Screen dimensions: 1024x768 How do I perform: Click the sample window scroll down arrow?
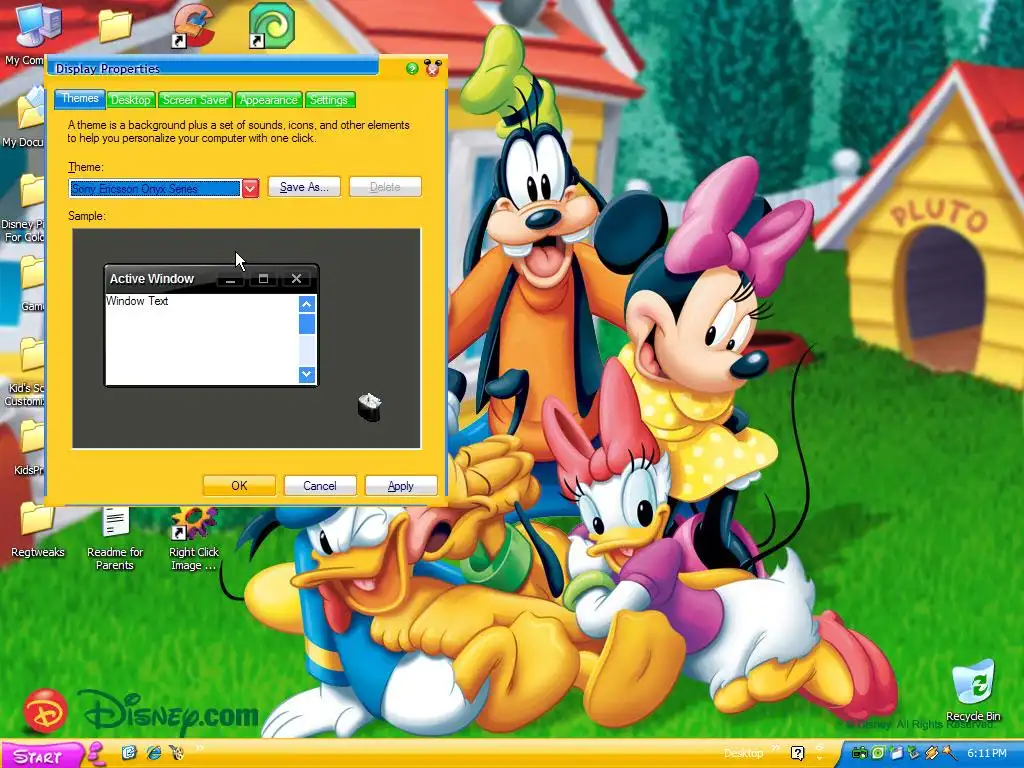point(307,375)
